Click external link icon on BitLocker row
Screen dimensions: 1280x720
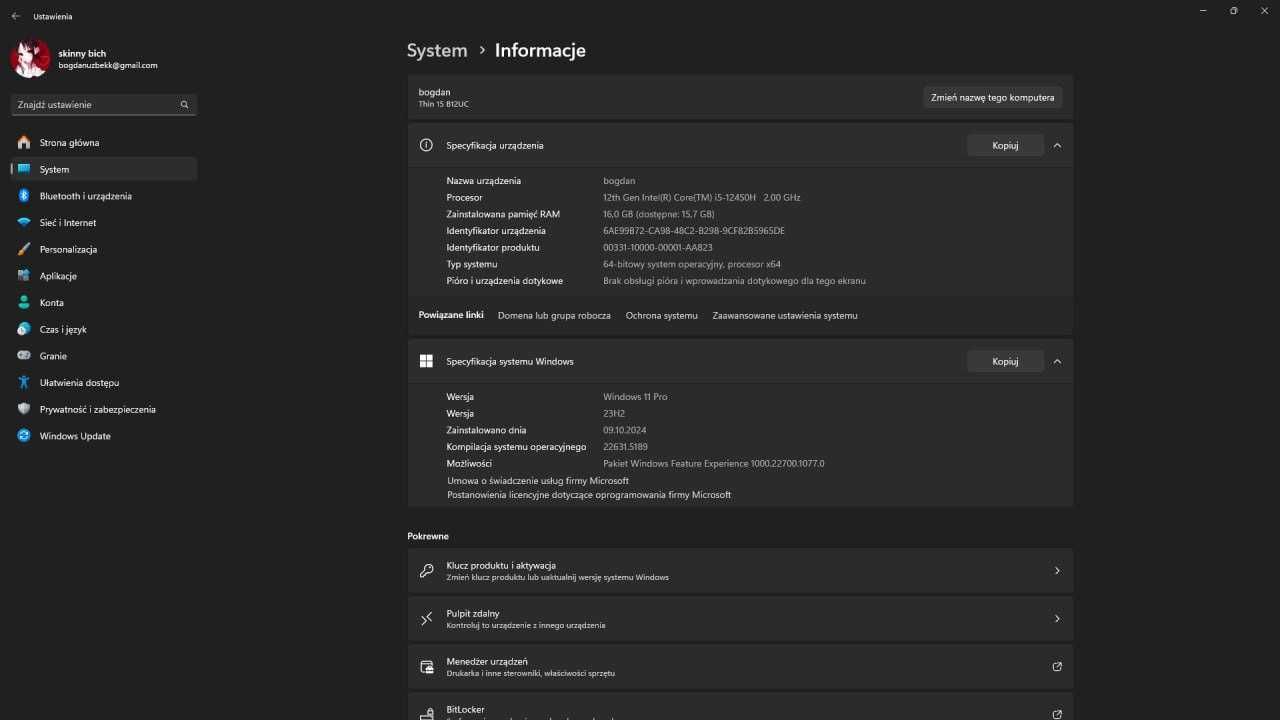pos(1057,714)
